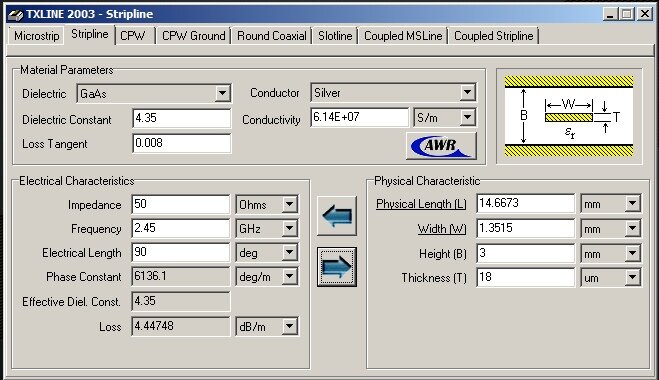Click the Impedance field showing 50
The image size is (659, 380).
(x=181, y=204)
